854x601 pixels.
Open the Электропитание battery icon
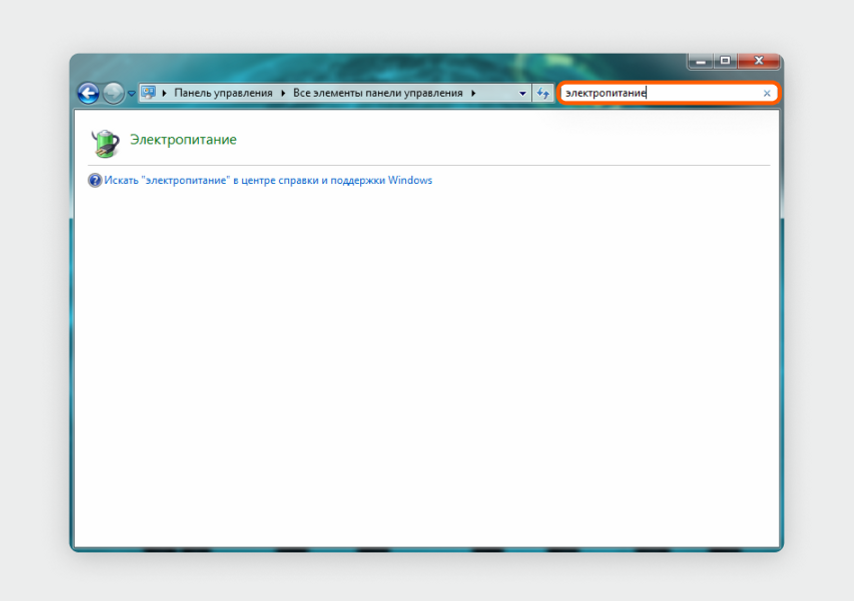pyautogui.click(x=105, y=143)
